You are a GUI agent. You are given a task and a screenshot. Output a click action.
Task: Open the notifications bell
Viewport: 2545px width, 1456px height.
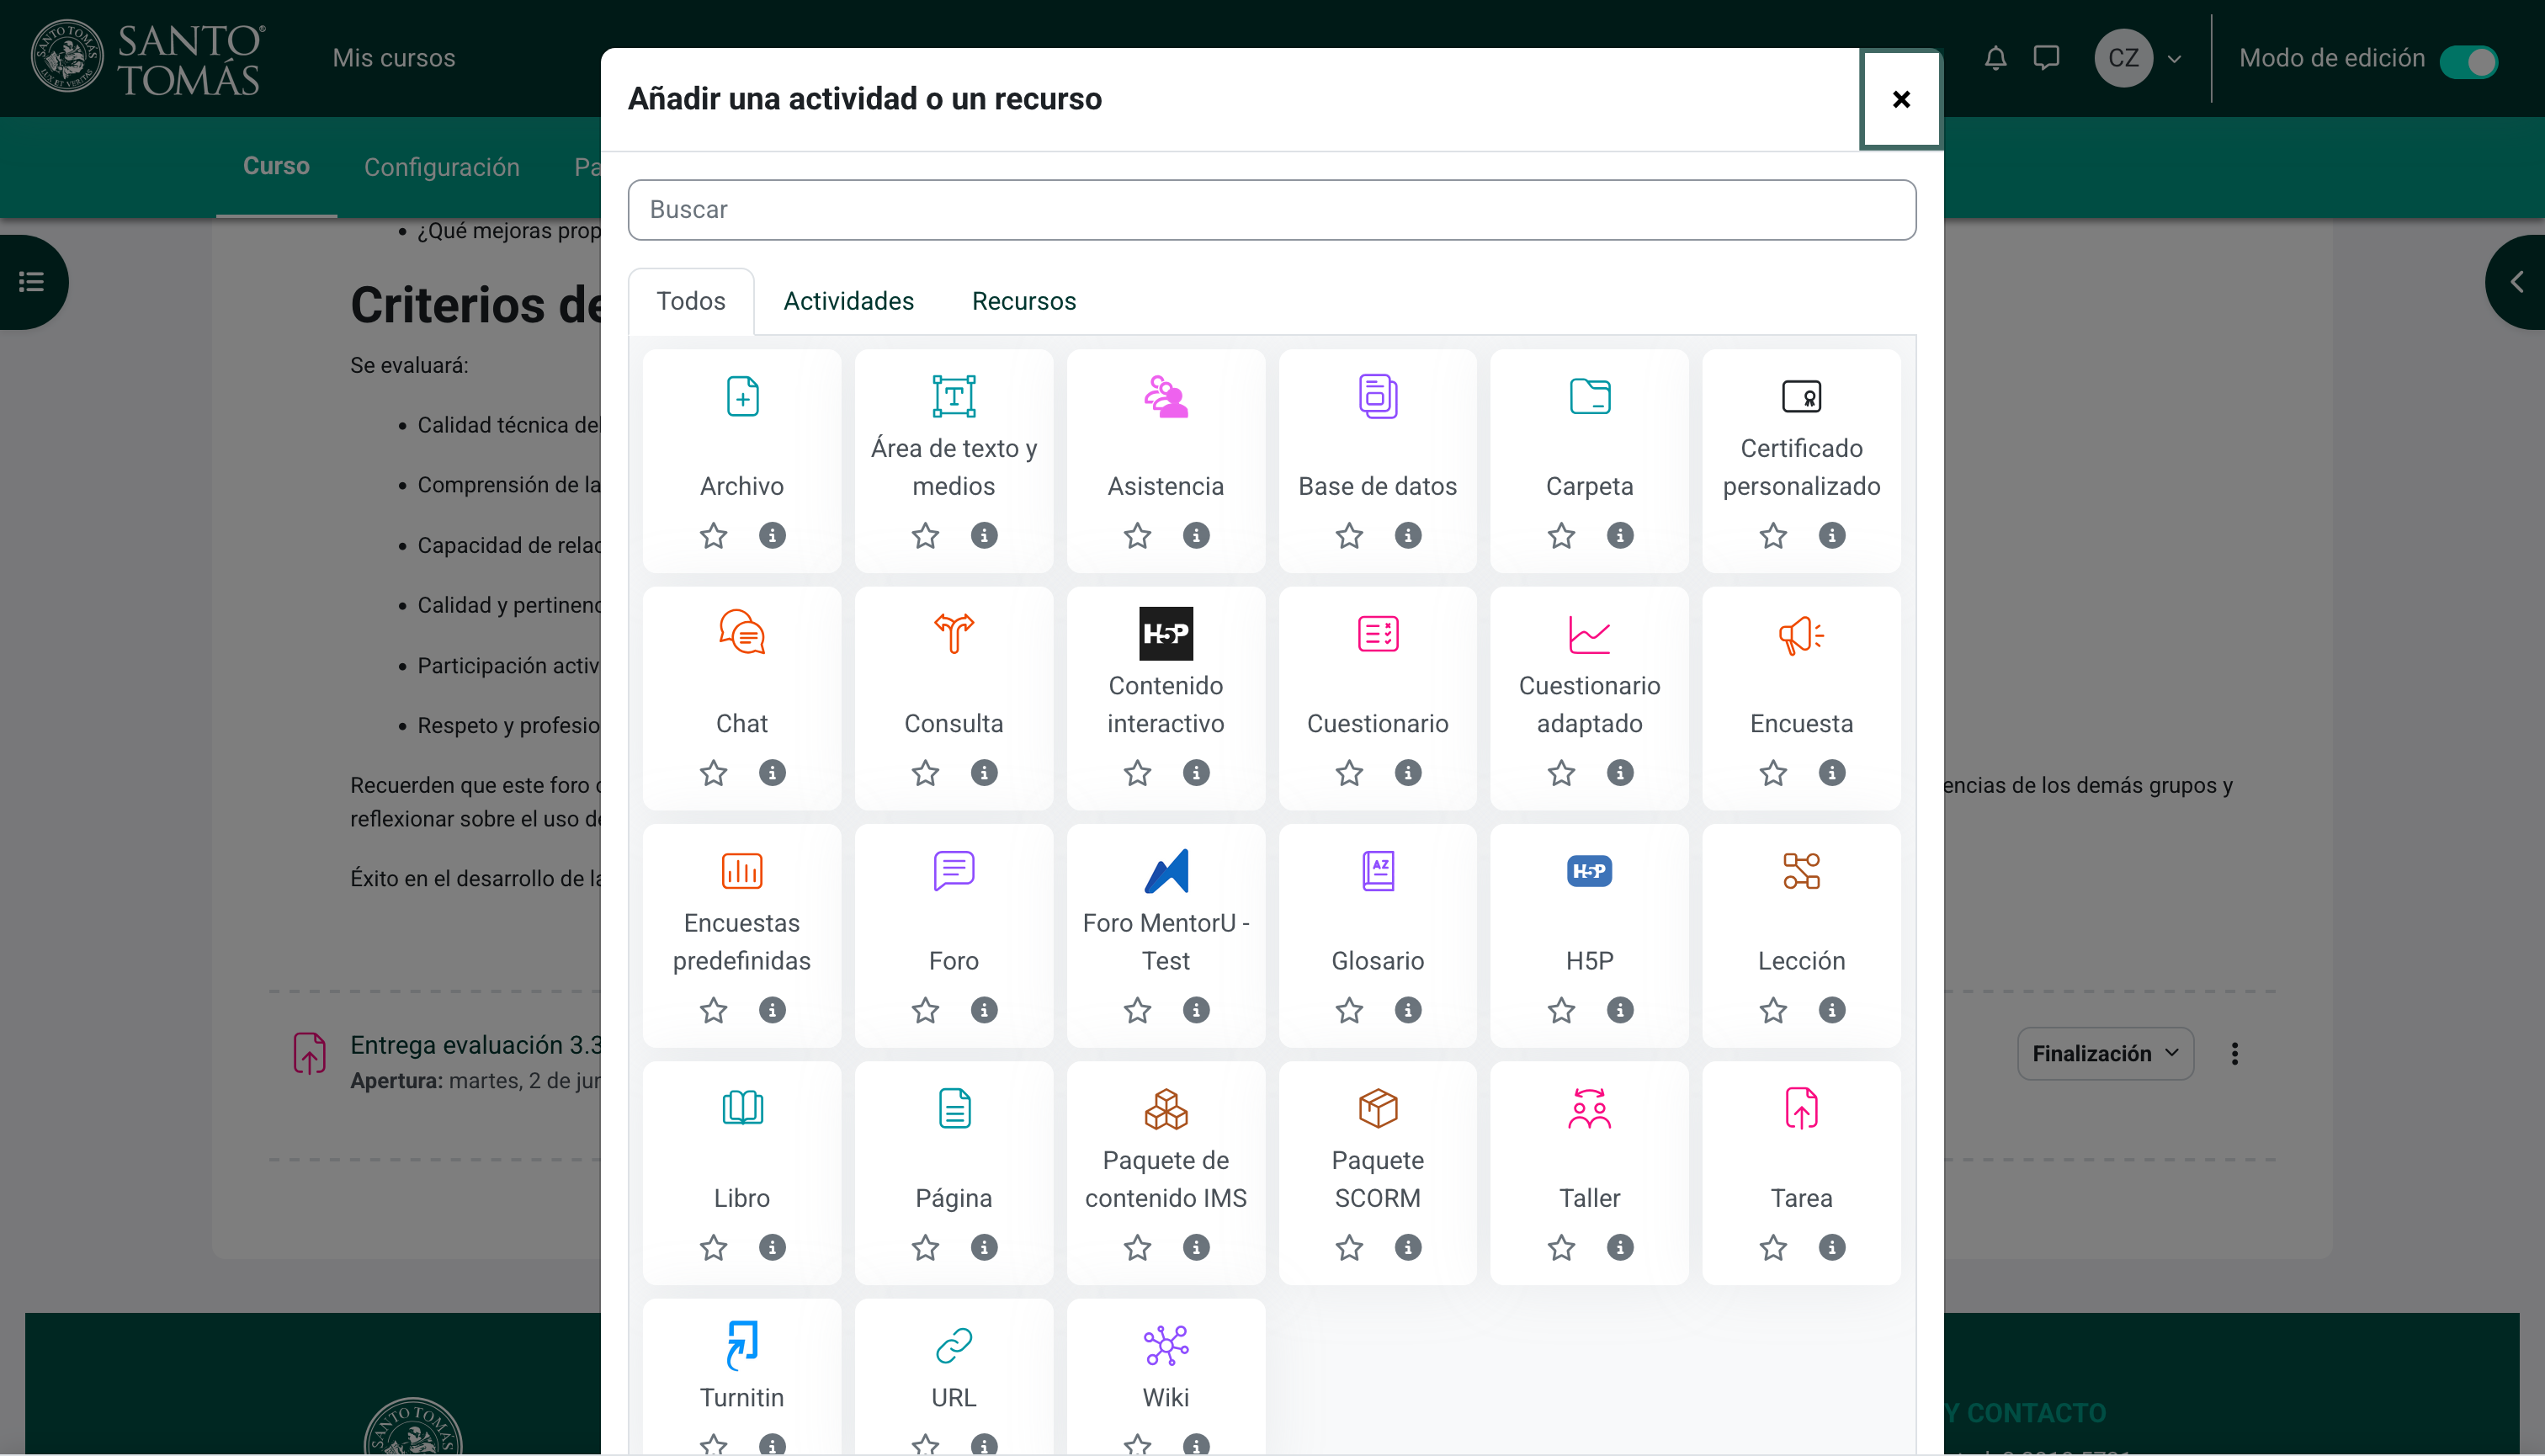point(1995,59)
